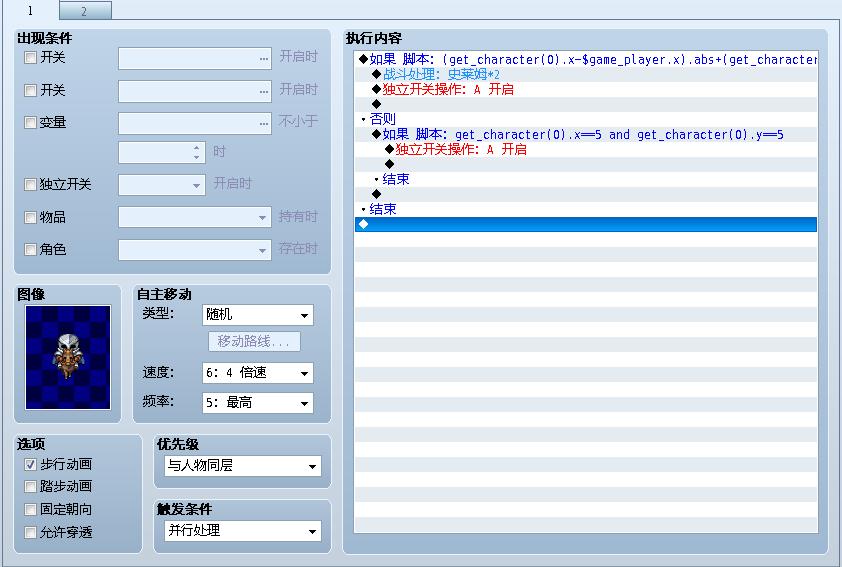Select the empty line below inner 结束

[x=586, y=194]
